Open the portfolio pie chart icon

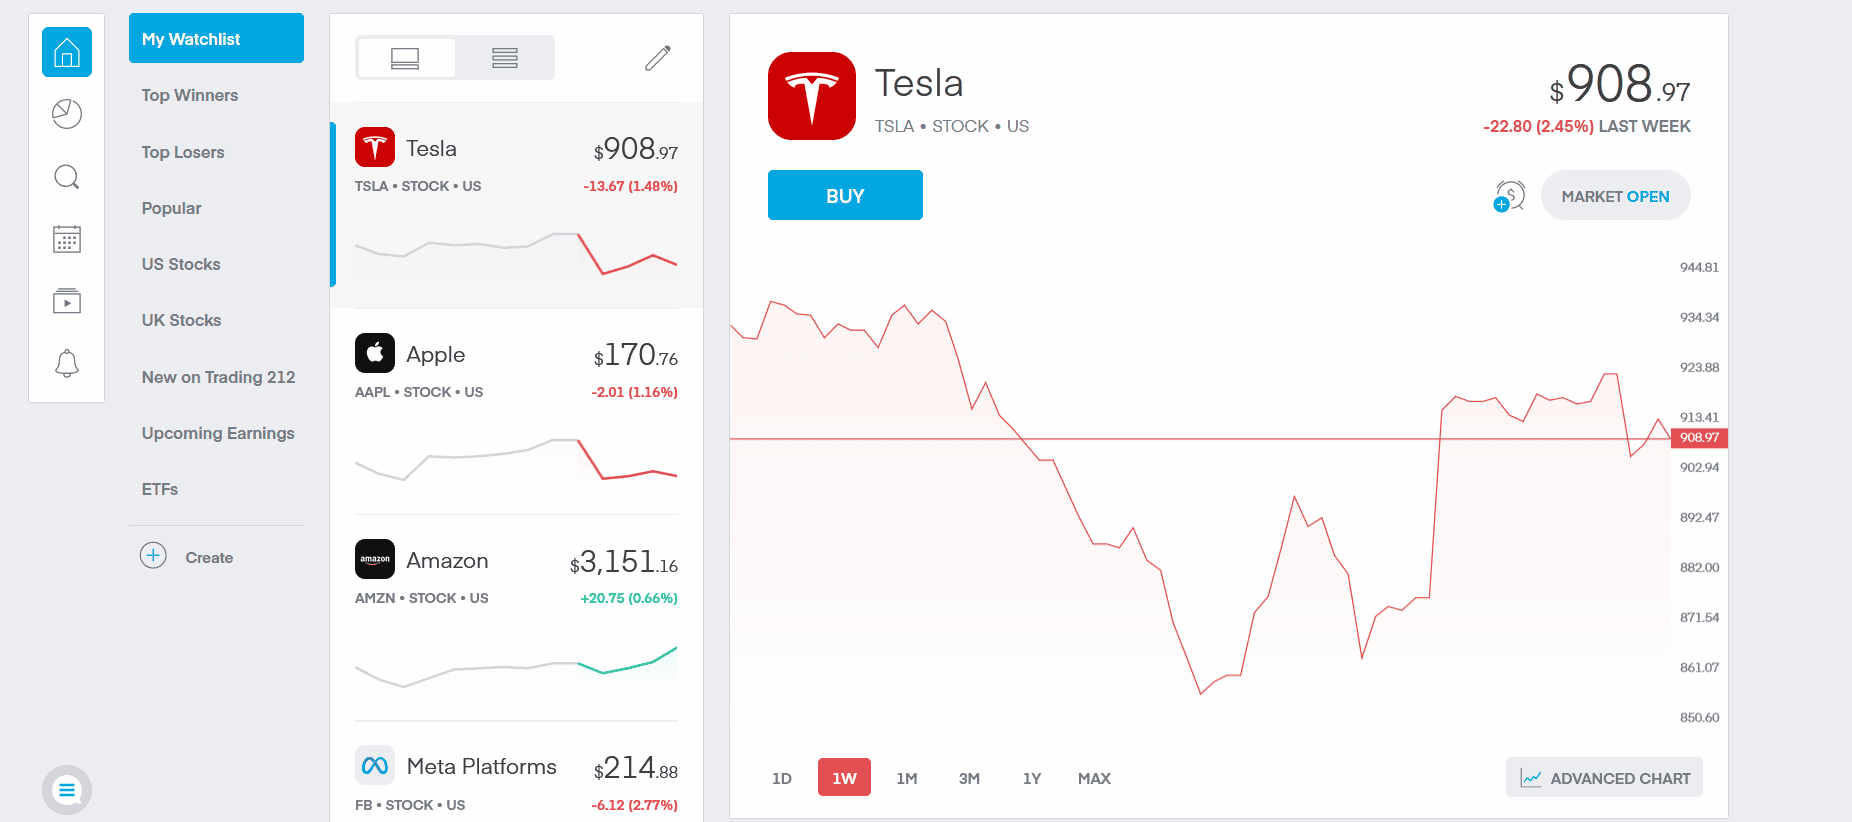click(67, 114)
